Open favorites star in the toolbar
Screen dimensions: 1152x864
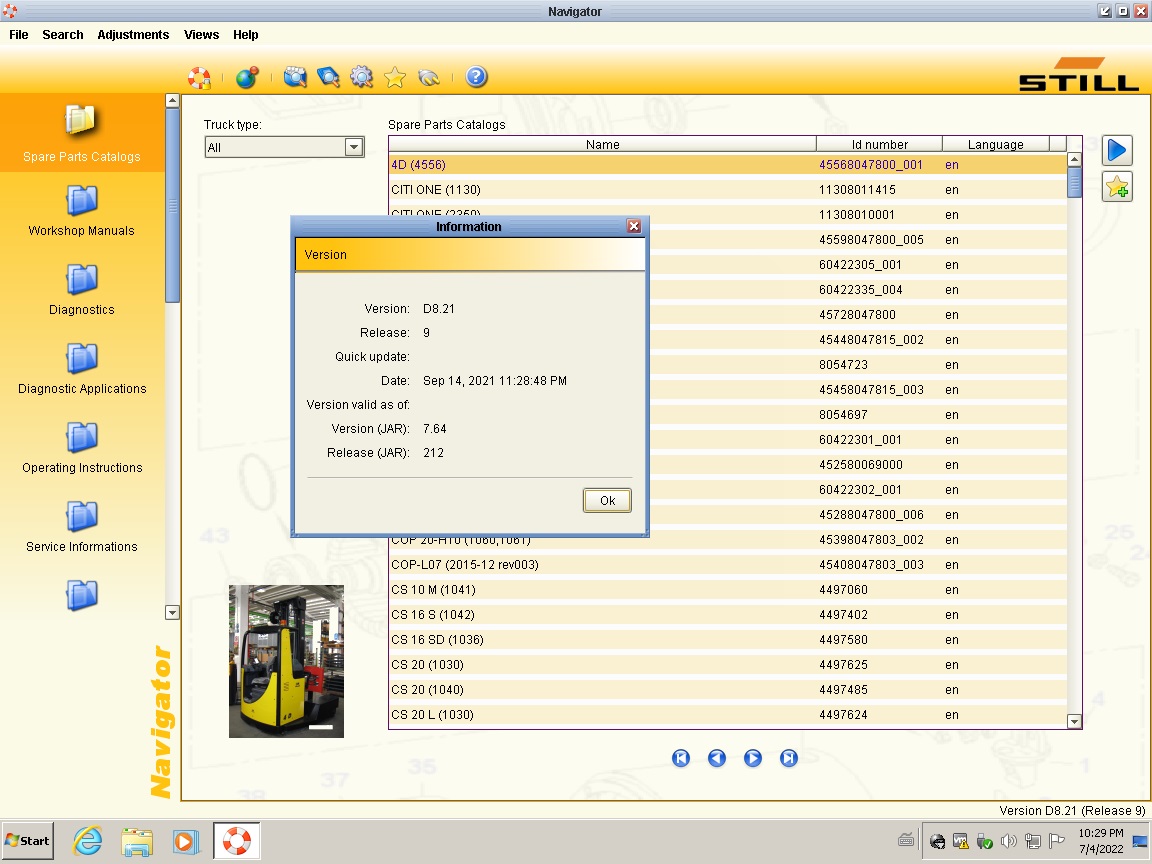click(x=395, y=77)
